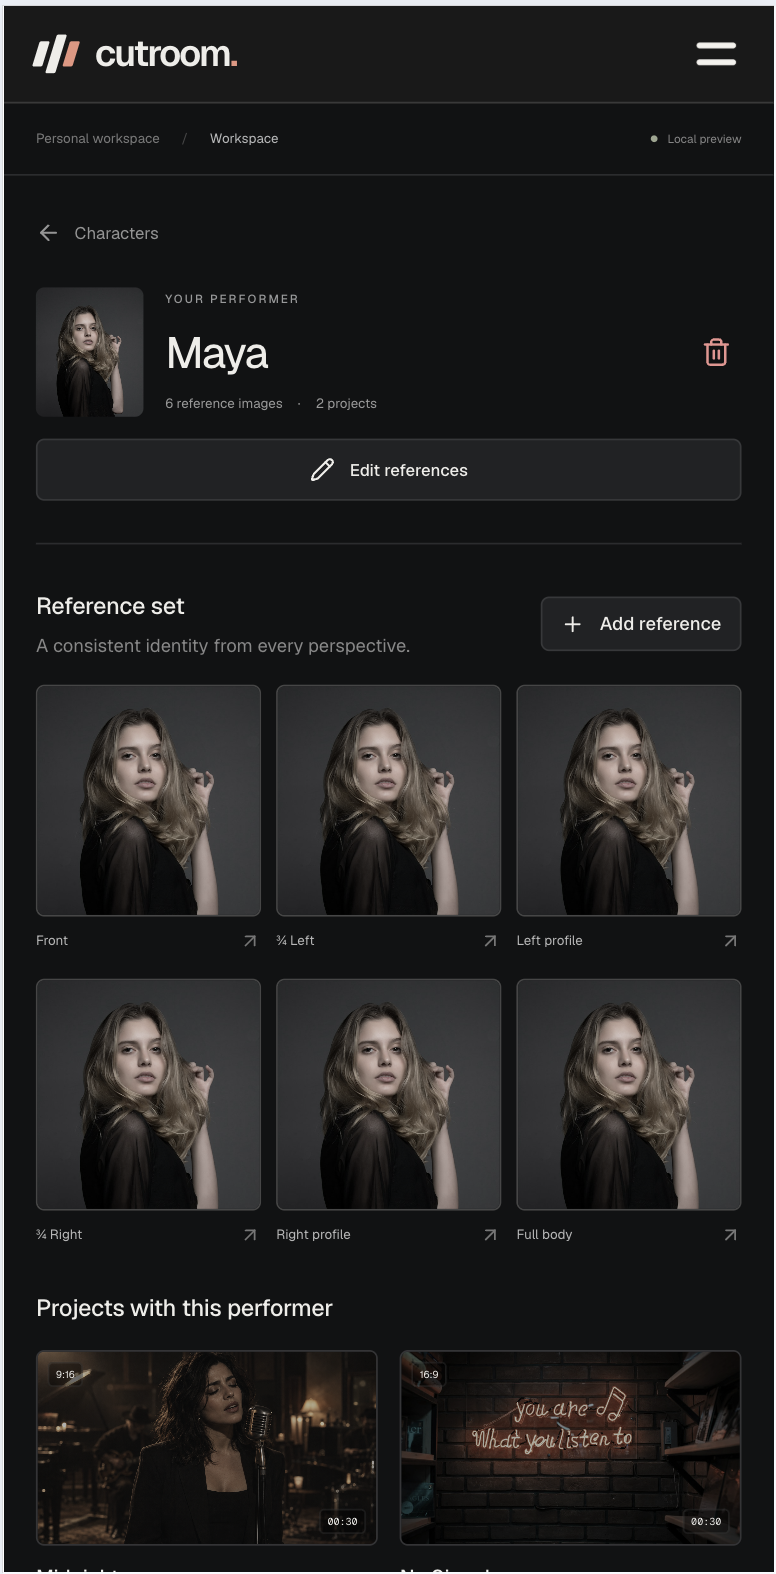Open Personal workspace breadcrumb
The width and height of the screenshot is (776, 1574).
(98, 139)
